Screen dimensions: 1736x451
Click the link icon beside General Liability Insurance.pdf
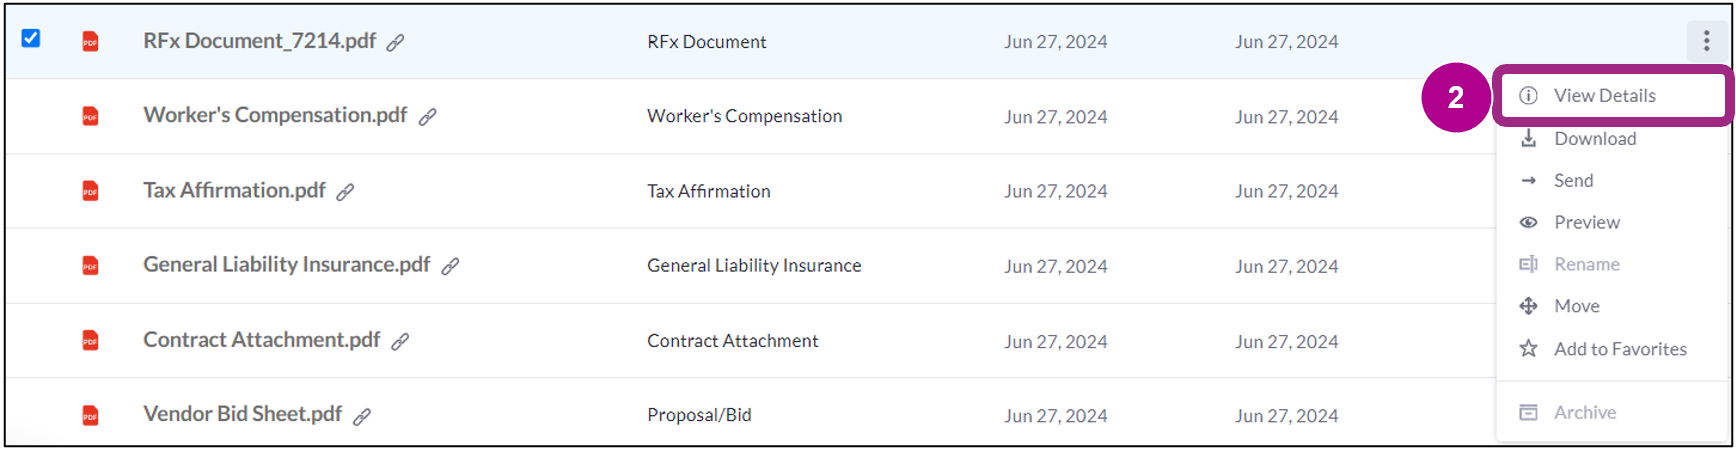[450, 266]
